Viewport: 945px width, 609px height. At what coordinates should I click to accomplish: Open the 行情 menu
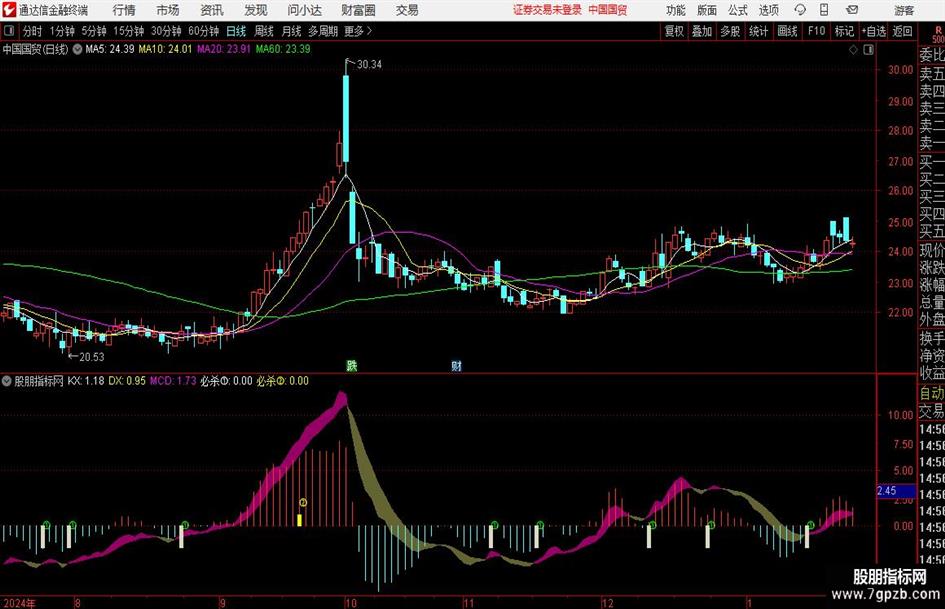coord(124,10)
